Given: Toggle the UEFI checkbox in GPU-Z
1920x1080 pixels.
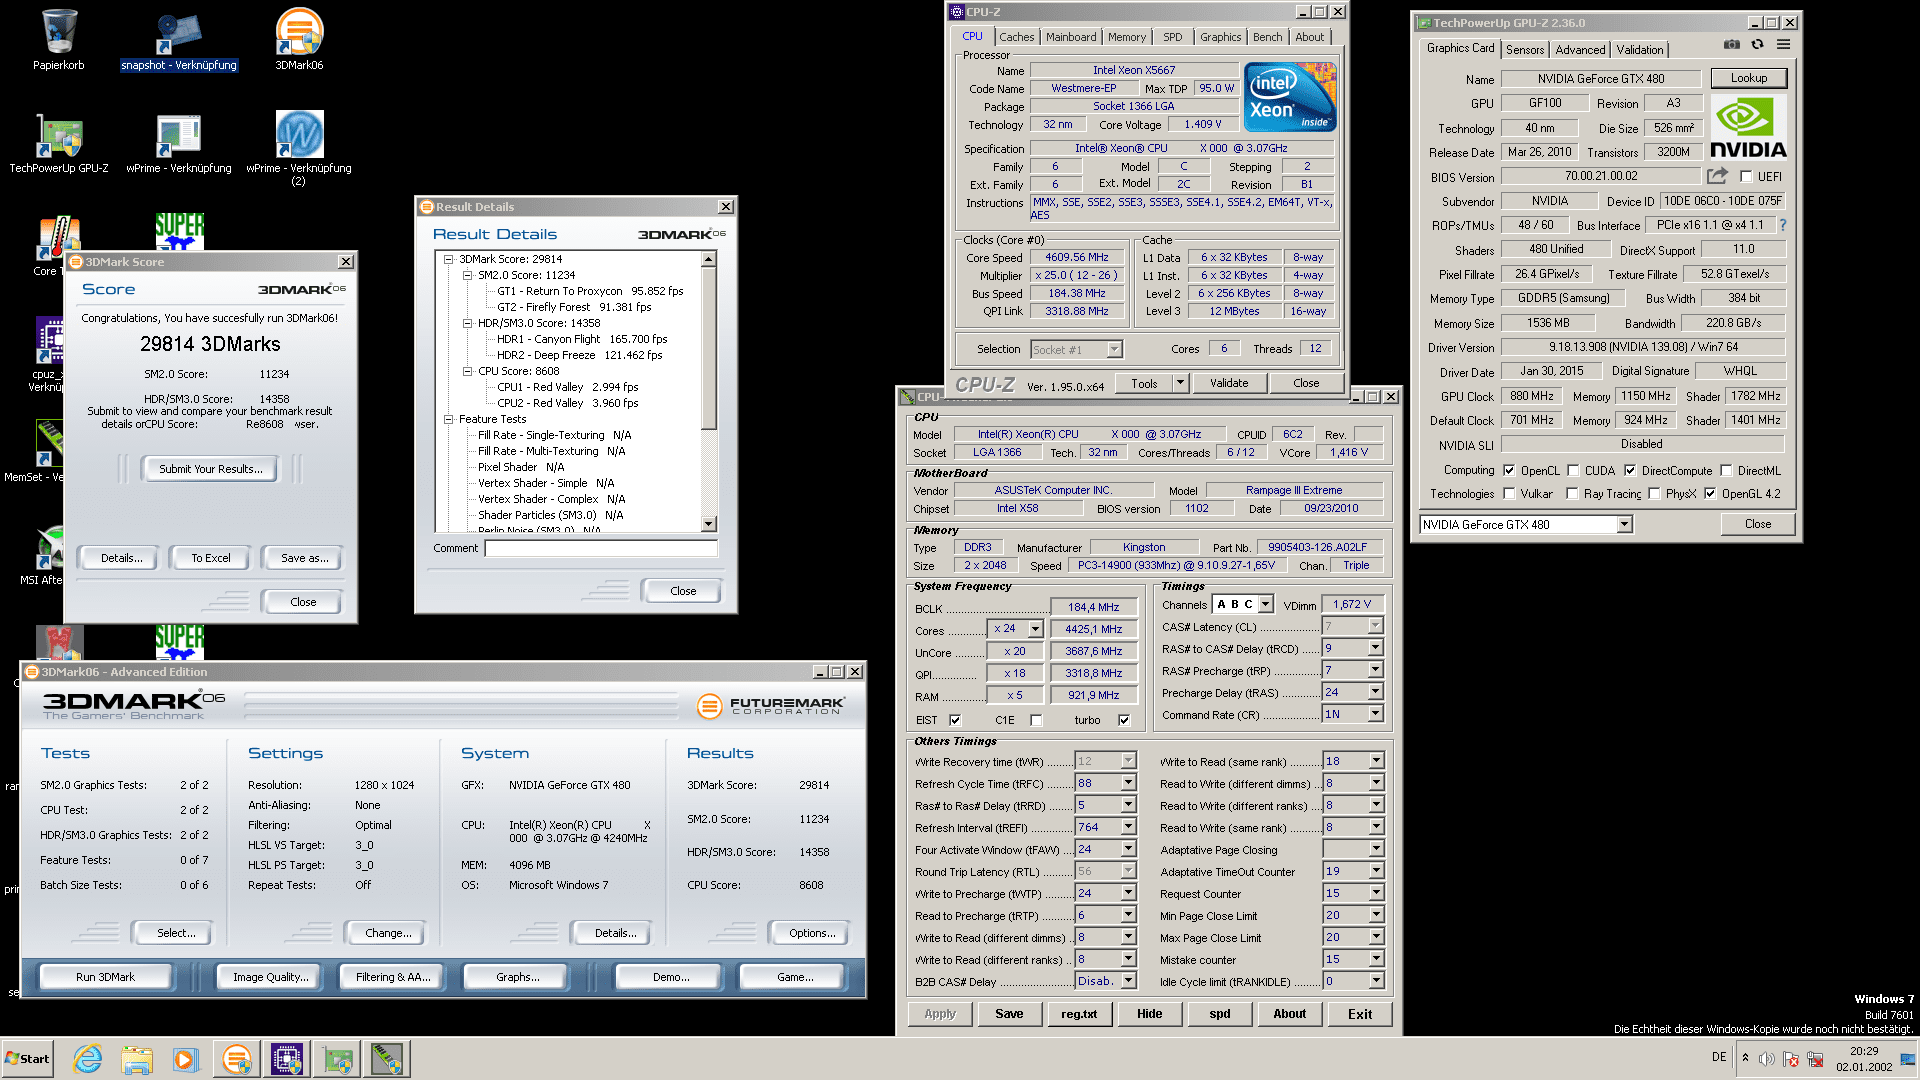Looking at the screenshot, I should point(1746,177).
